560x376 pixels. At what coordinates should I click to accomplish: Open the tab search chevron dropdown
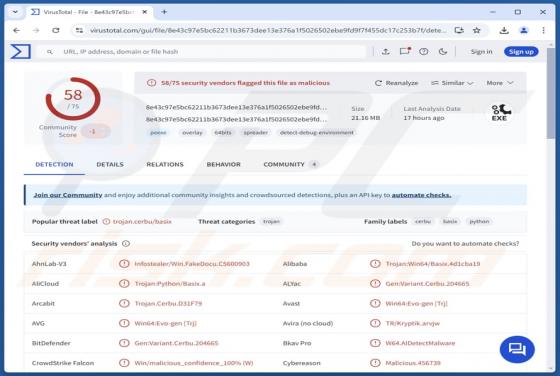click(x=15, y=12)
